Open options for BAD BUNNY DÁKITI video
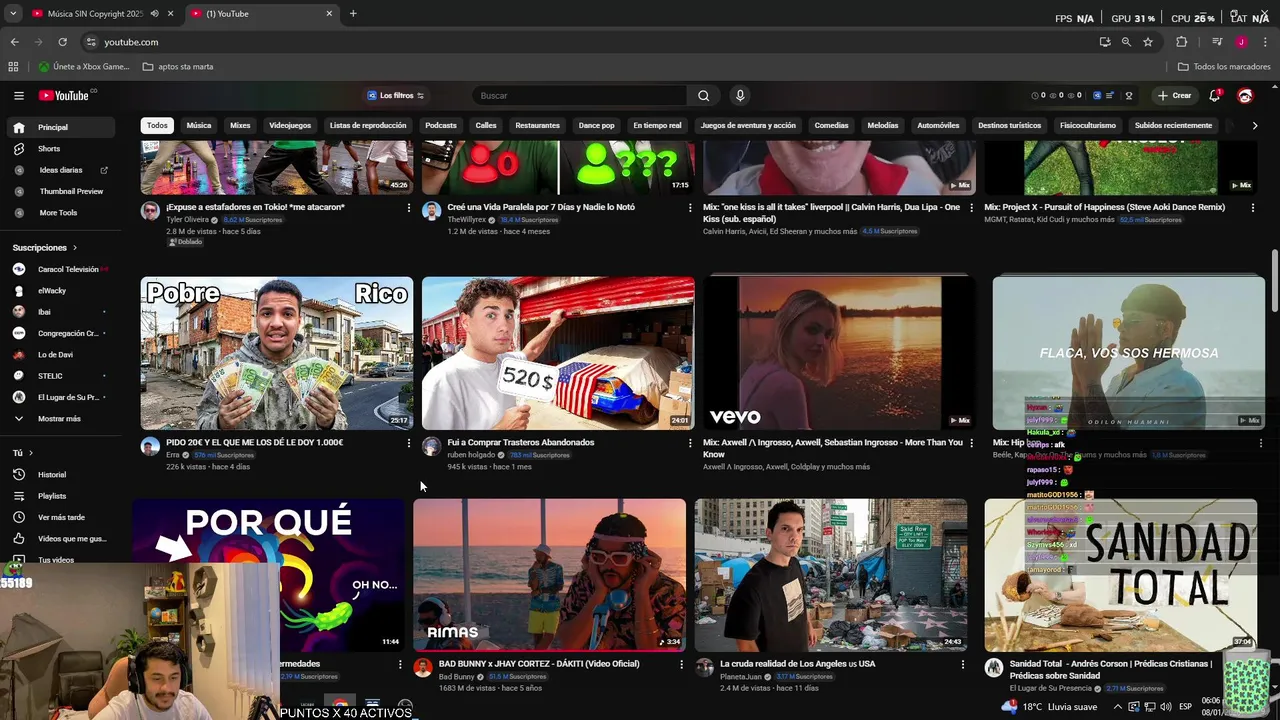Image resolution: width=1280 pixels, height=720 pixels. click(x=682, y=664)
